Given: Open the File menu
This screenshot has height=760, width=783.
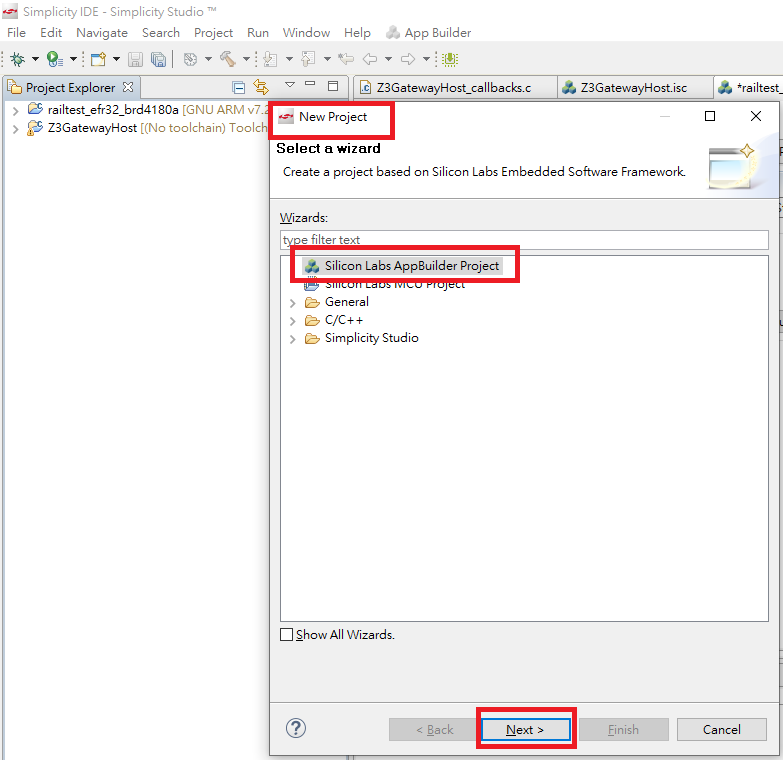Looking at the screenshot, I should pyautogui.click(x=16, y=33).
